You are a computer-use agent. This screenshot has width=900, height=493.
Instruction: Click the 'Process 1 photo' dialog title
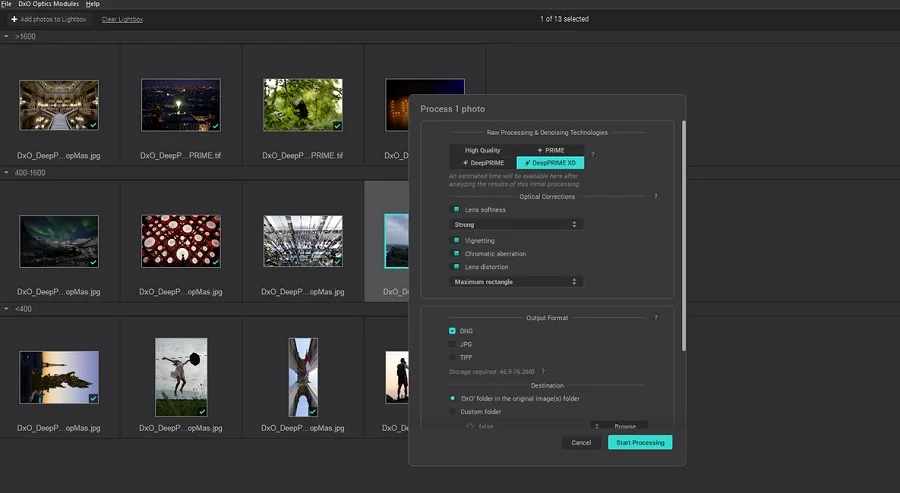point(452,109)
